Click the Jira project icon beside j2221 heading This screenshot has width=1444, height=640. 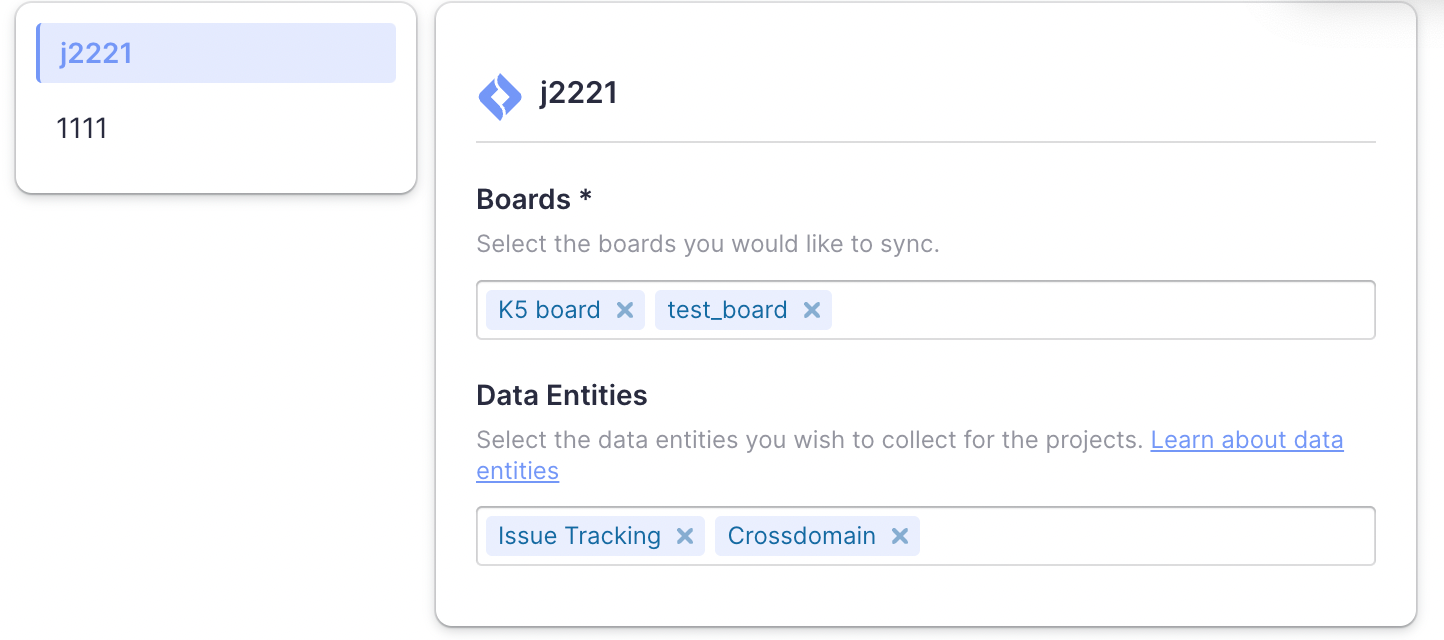[x=501, y=94]
